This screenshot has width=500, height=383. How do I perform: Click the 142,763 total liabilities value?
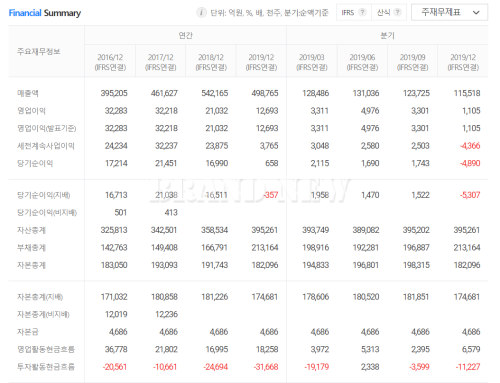114,248
